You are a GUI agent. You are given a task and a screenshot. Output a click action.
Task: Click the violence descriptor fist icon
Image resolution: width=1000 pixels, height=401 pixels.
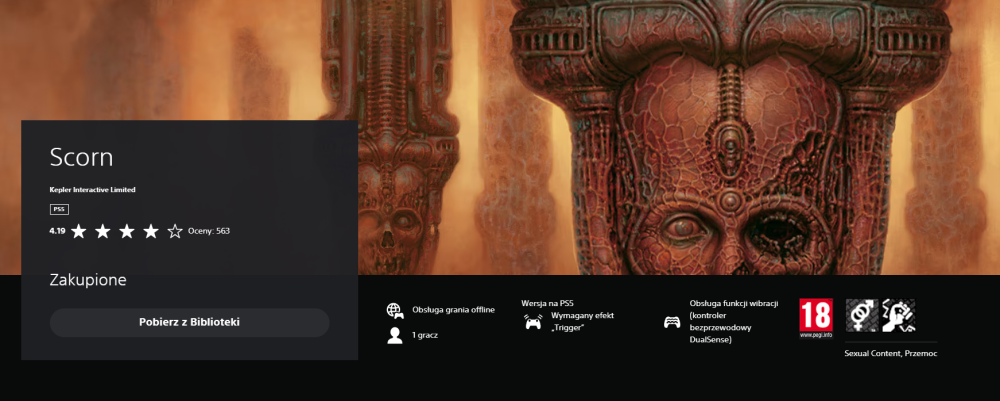899,316
